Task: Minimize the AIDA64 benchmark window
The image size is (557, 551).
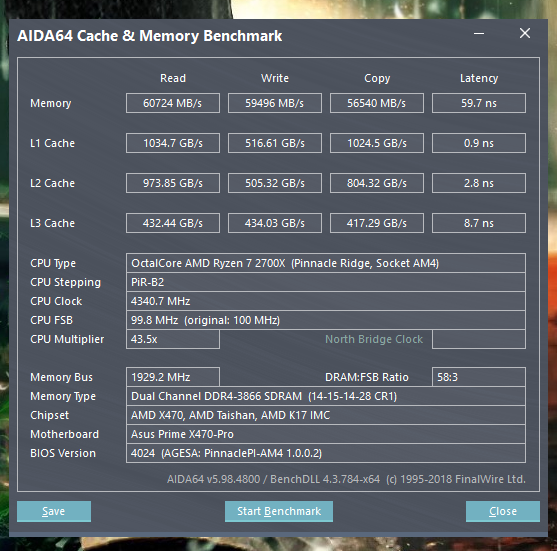Action: [x=479, y=34]
